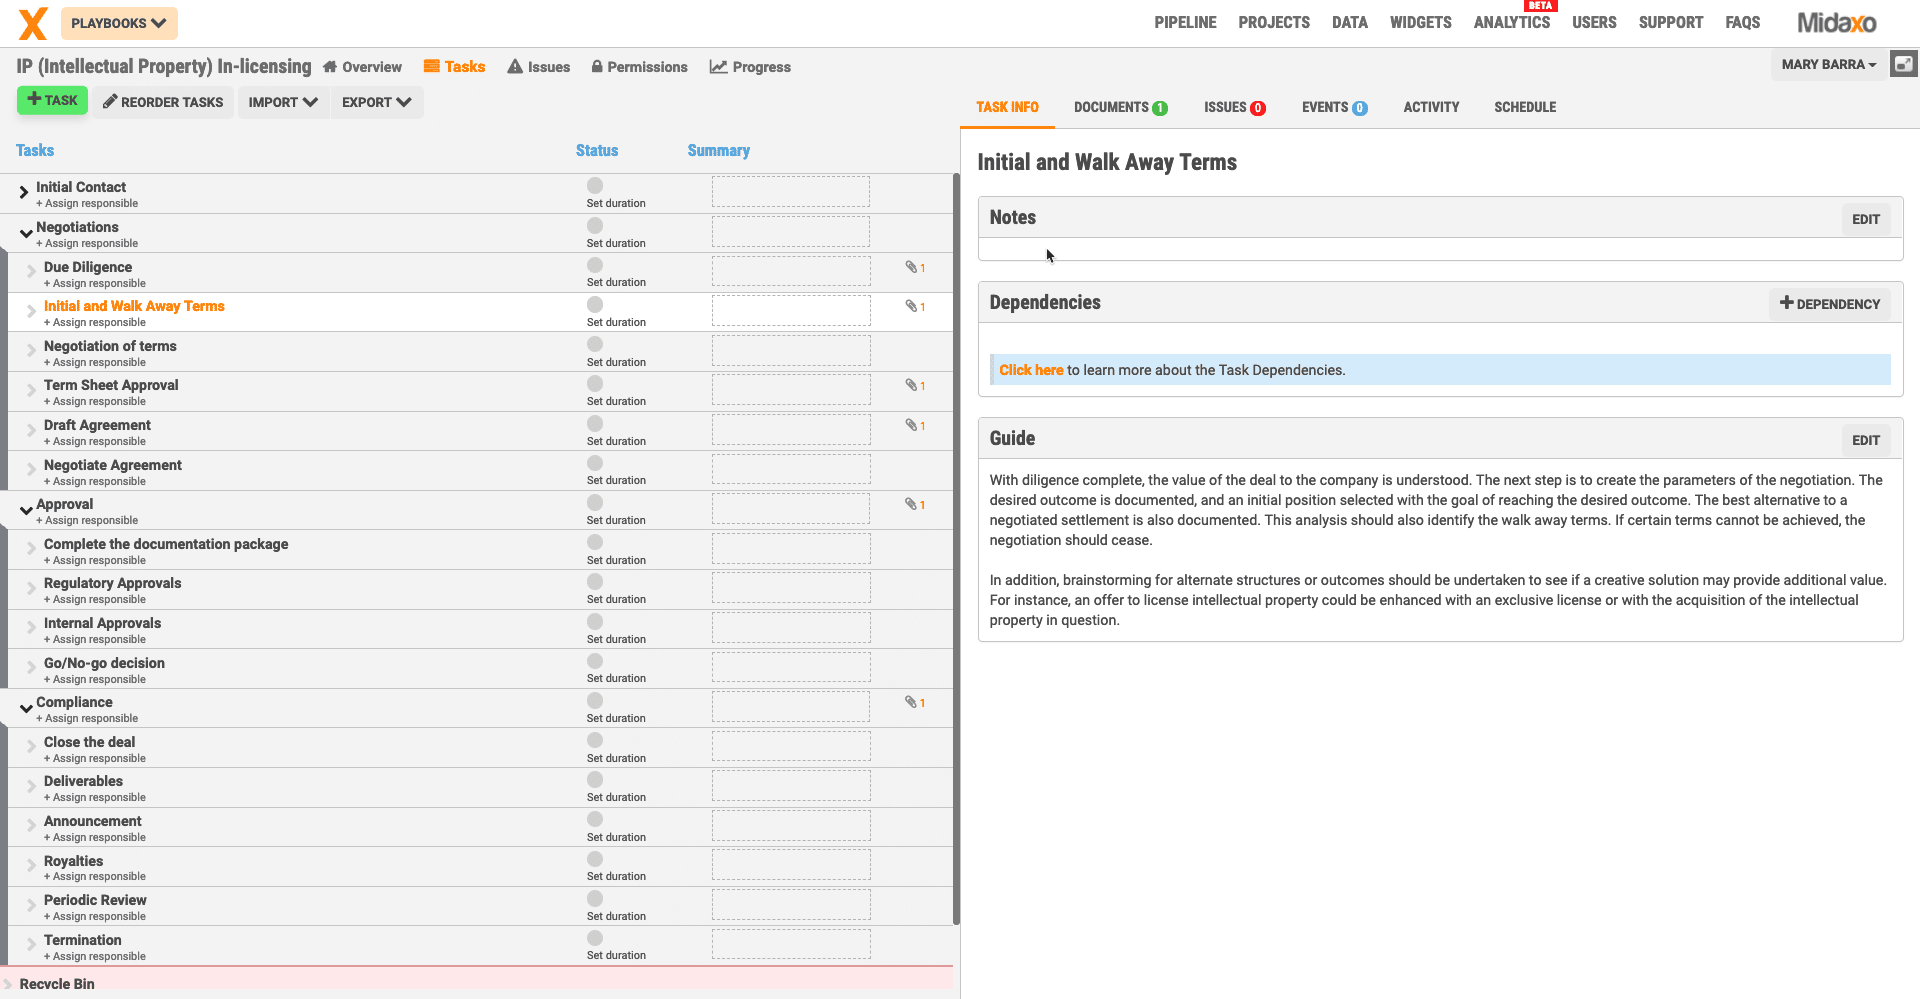Collapse the Approval task group
Screen dimensions: 1920x999
point(25,510)
